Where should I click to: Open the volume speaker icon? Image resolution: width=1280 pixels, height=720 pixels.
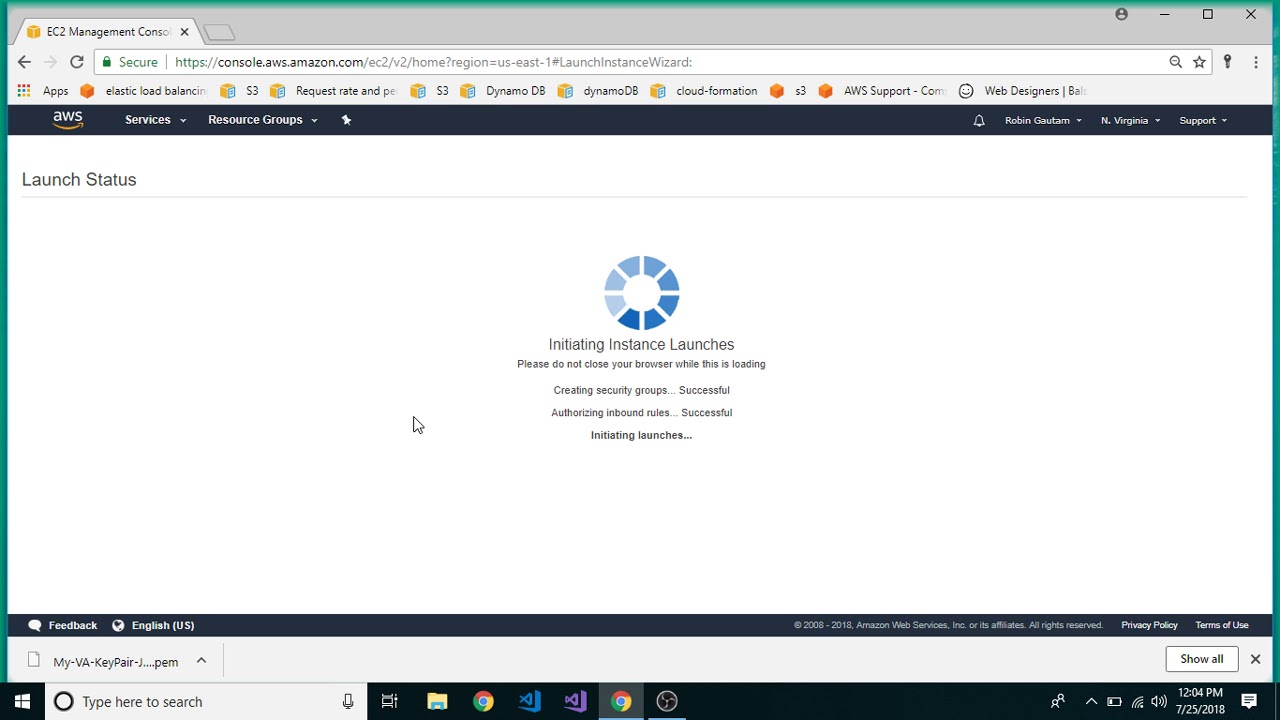pos(1159,702)
